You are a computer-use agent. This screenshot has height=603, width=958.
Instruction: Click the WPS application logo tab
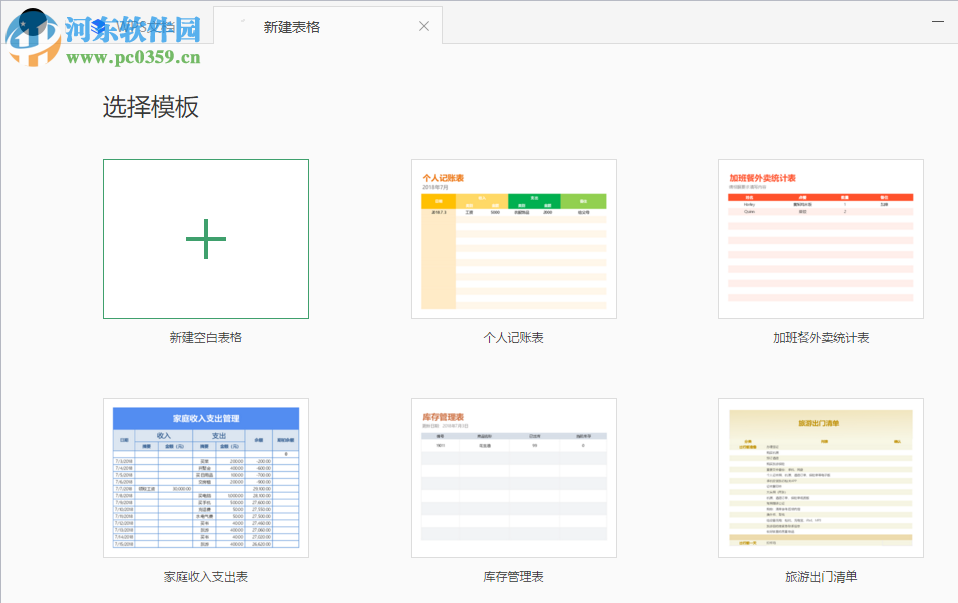(x=100, y=25)
